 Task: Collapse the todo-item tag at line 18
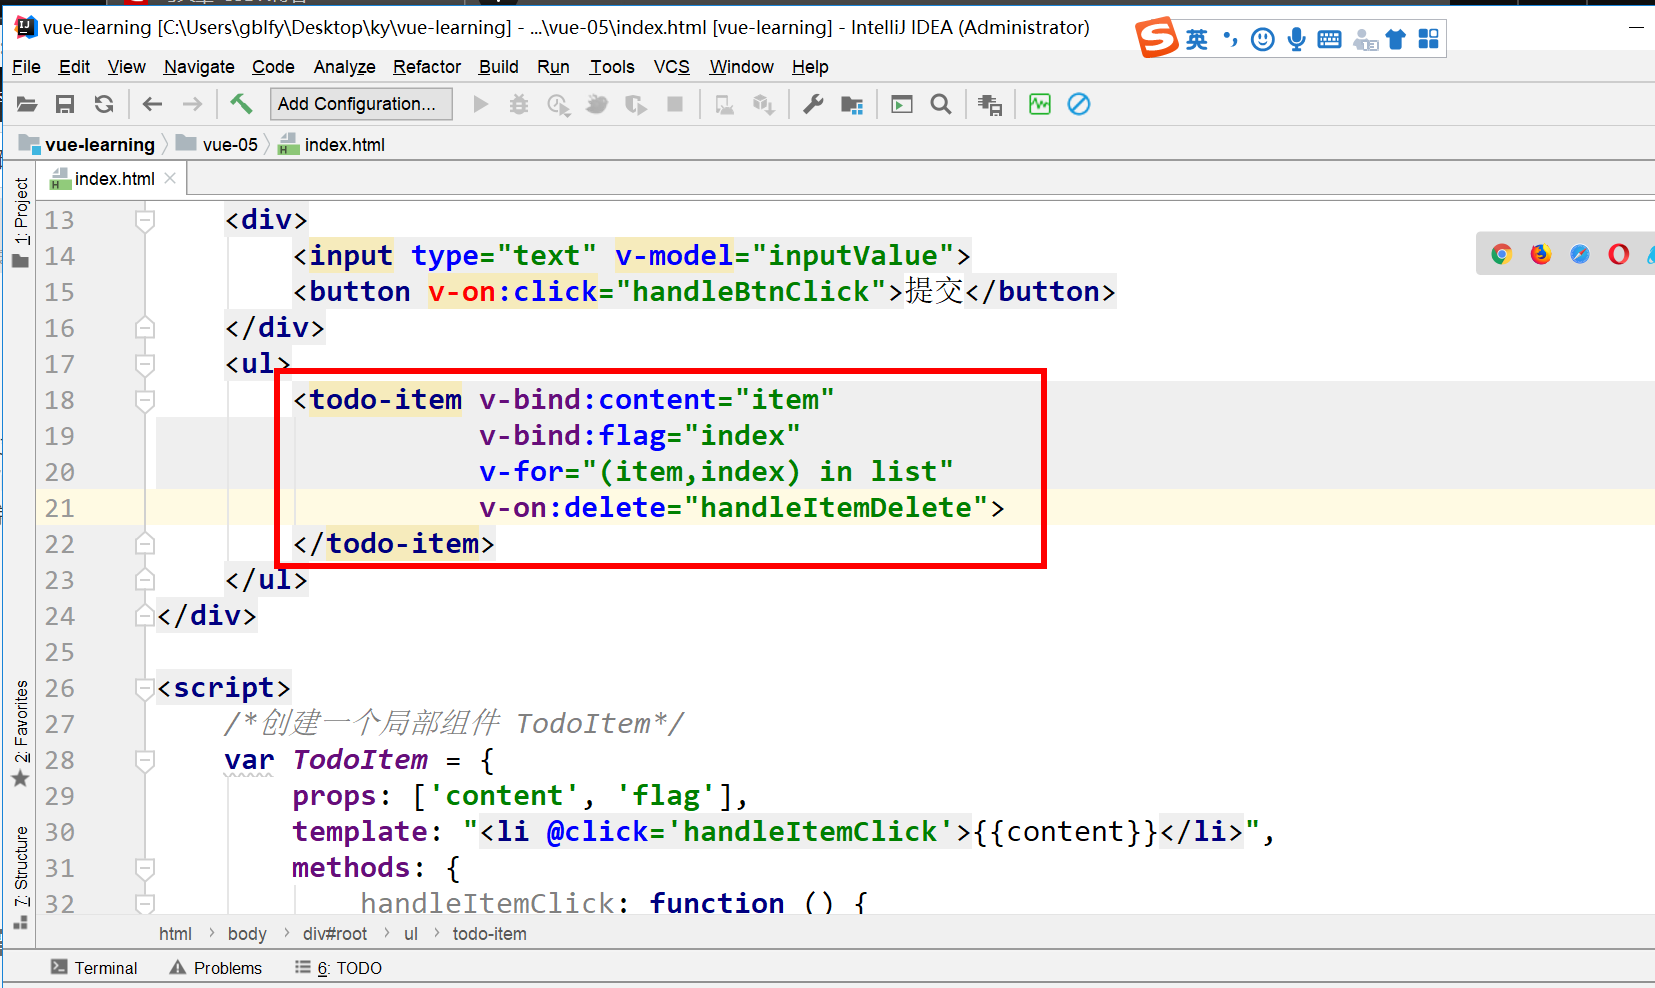point(145,399)
